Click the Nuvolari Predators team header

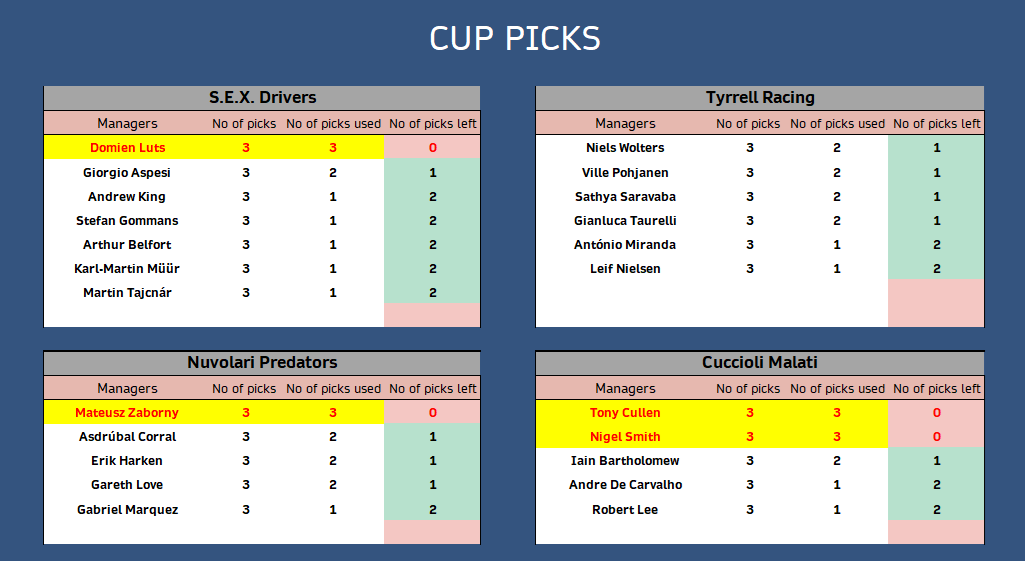click(x=262, y=362)
